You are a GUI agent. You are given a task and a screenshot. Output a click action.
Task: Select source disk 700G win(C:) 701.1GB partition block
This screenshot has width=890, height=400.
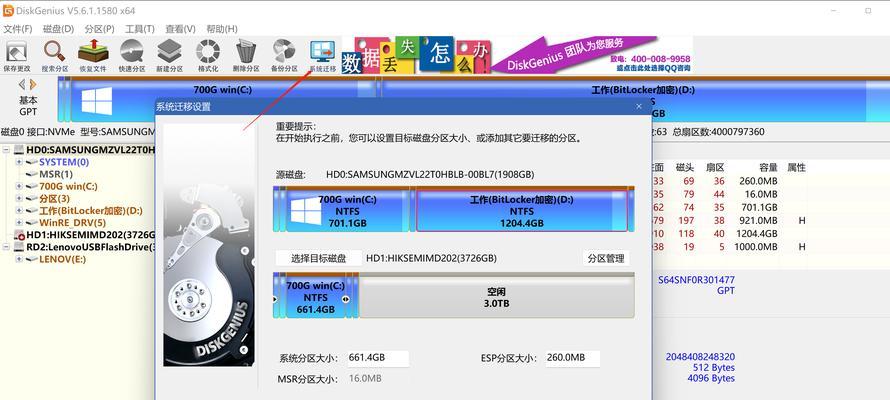[x=347, y=210]
